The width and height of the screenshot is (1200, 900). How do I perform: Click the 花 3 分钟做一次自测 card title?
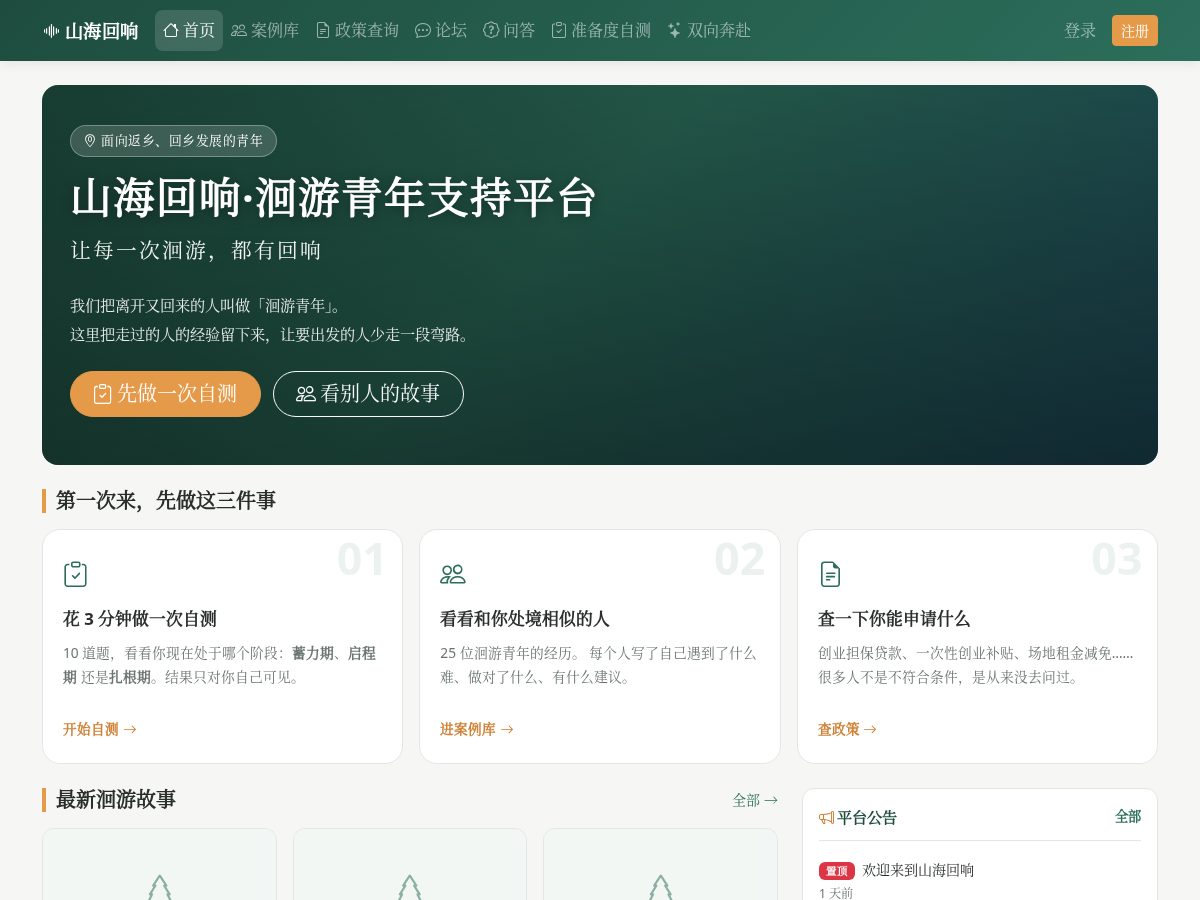click(x=140, y=619)
